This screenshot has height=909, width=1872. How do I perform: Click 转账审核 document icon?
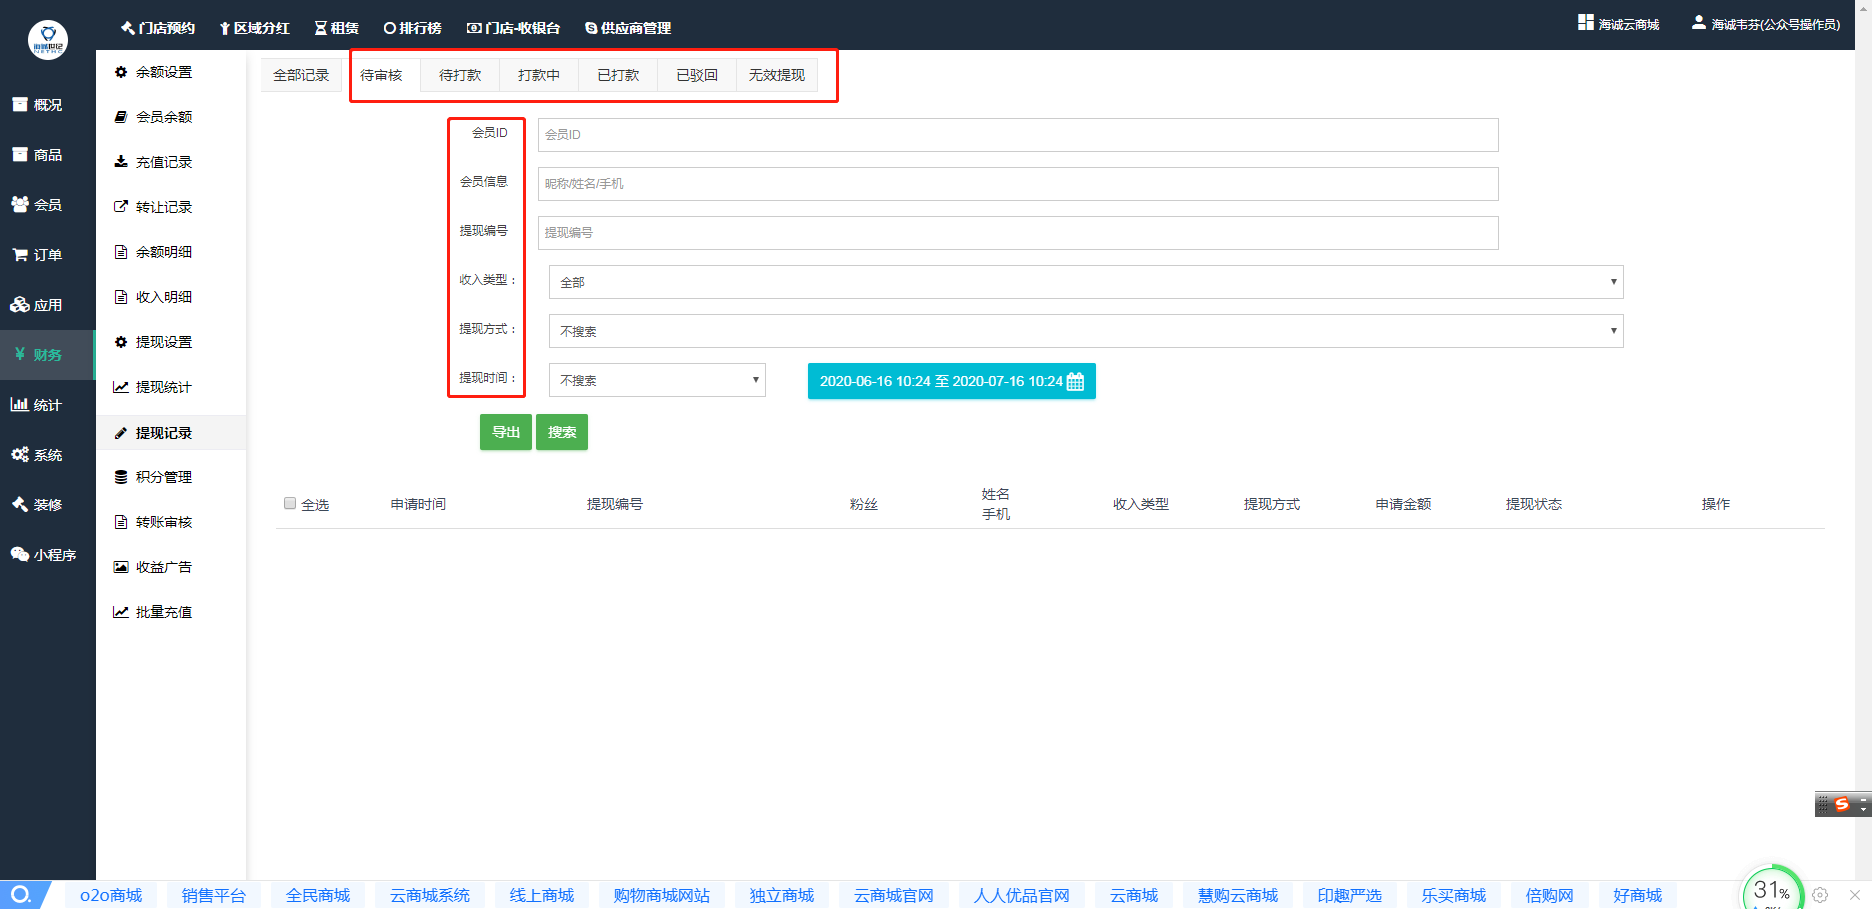121,522
